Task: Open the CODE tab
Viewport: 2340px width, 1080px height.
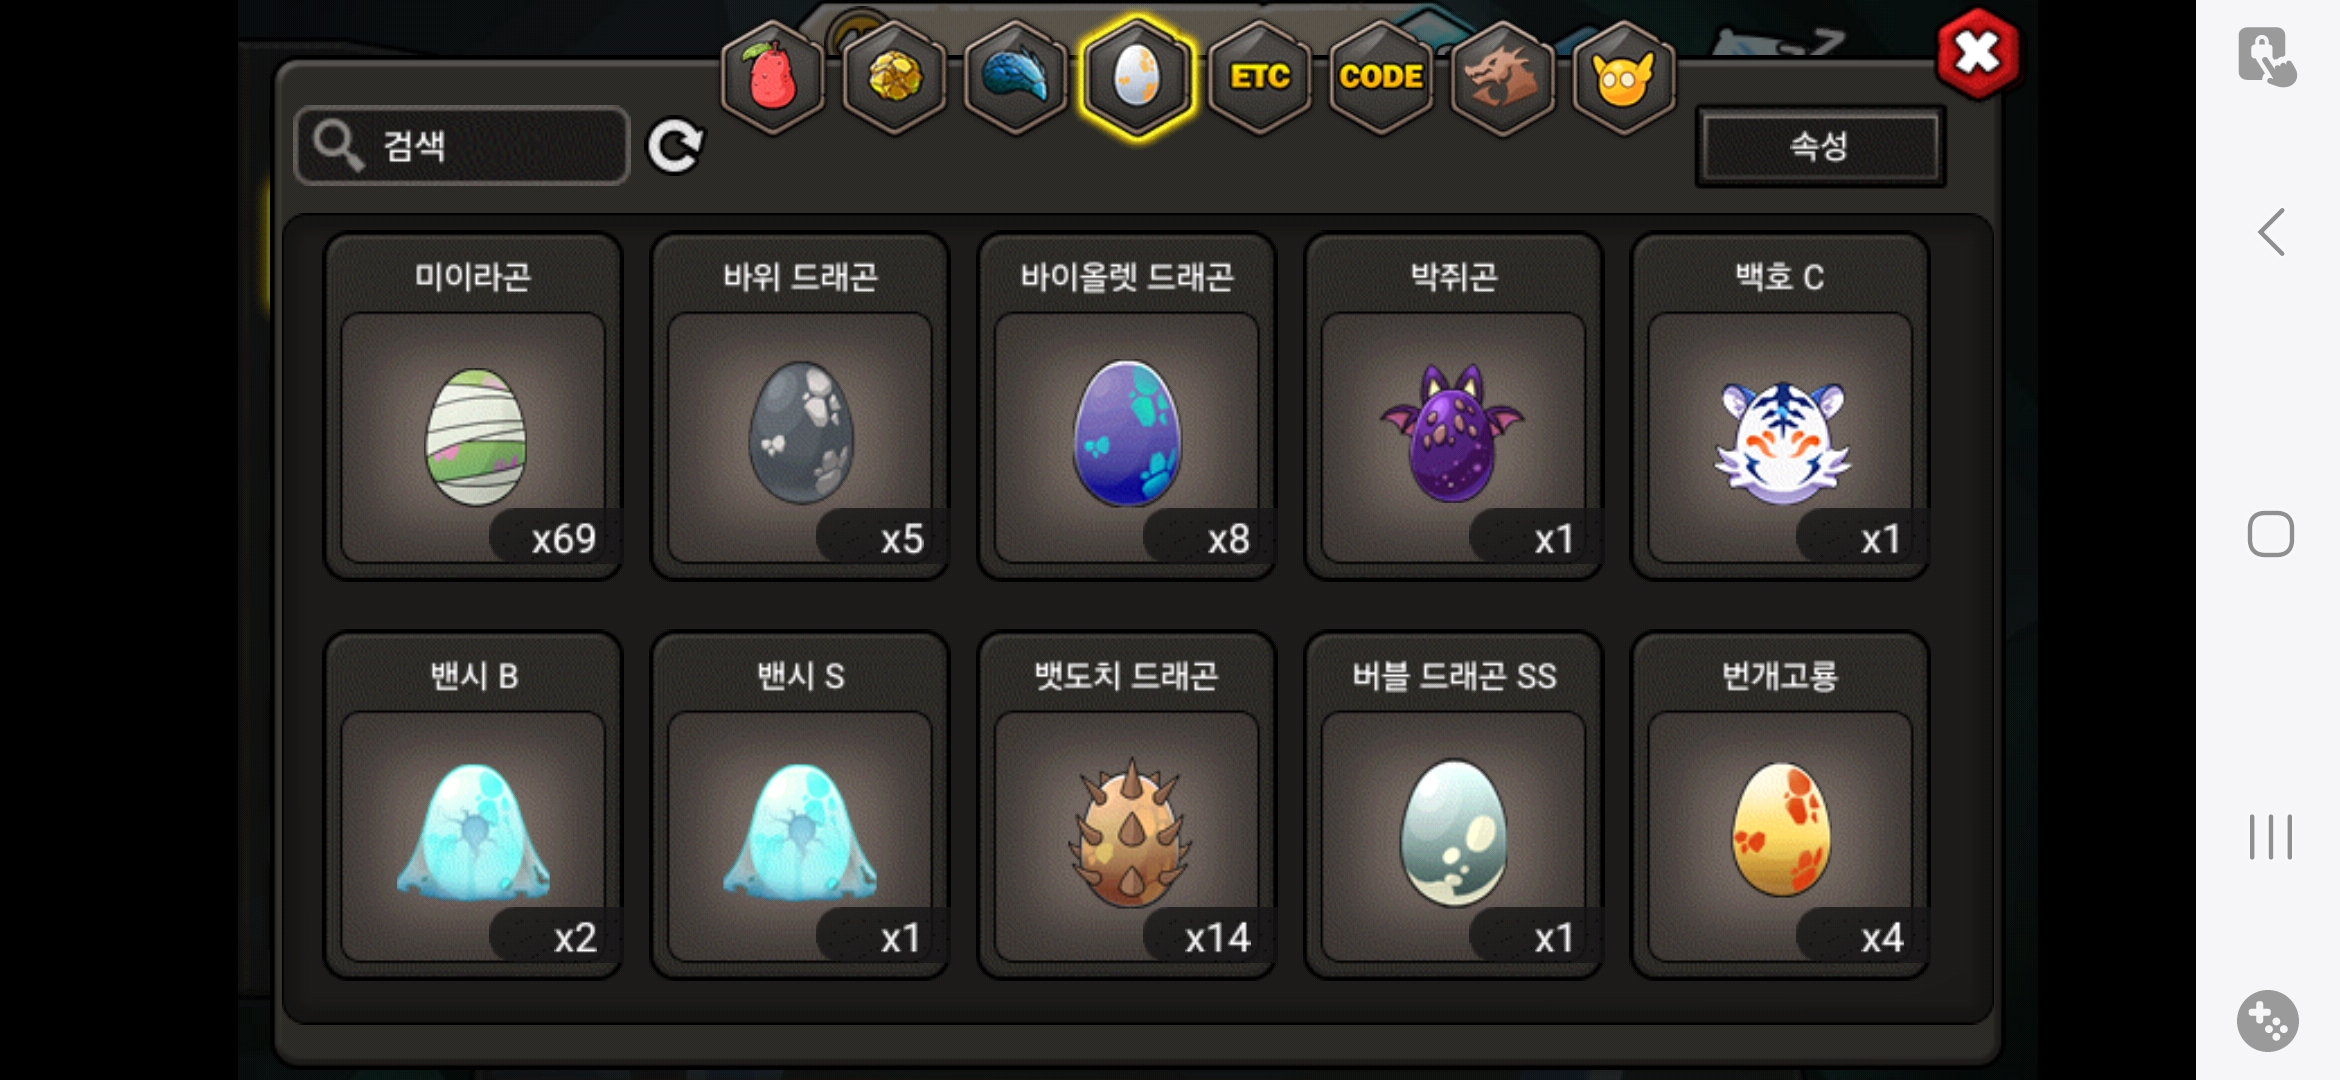Action: (1381, 77)
